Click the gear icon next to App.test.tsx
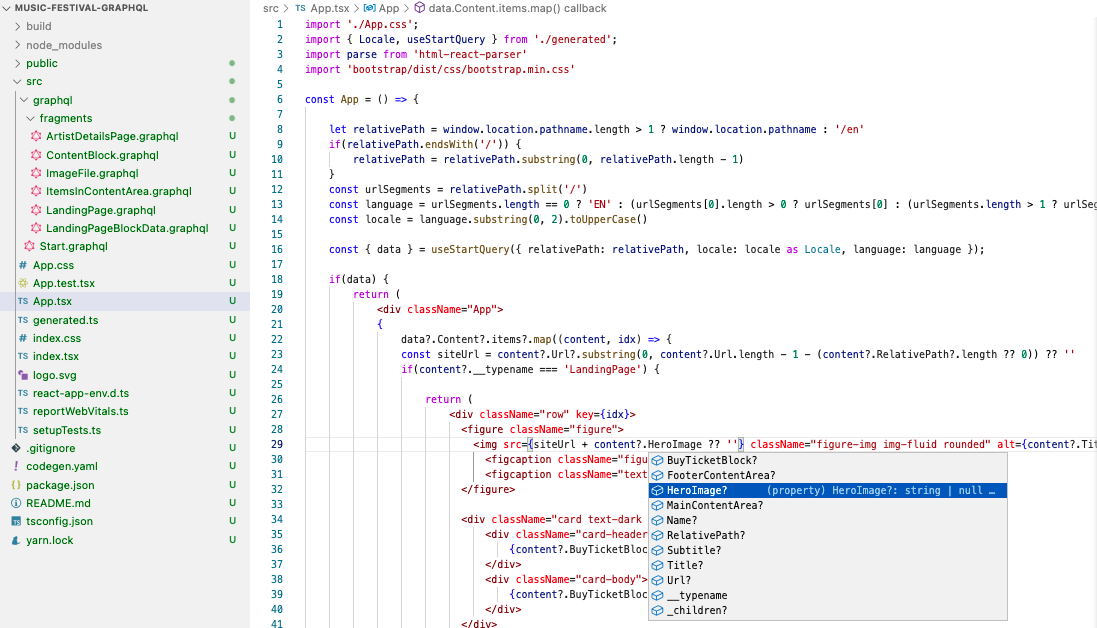Image resolution: width=1097 pixels, height=628 pixels. [23, 283]
